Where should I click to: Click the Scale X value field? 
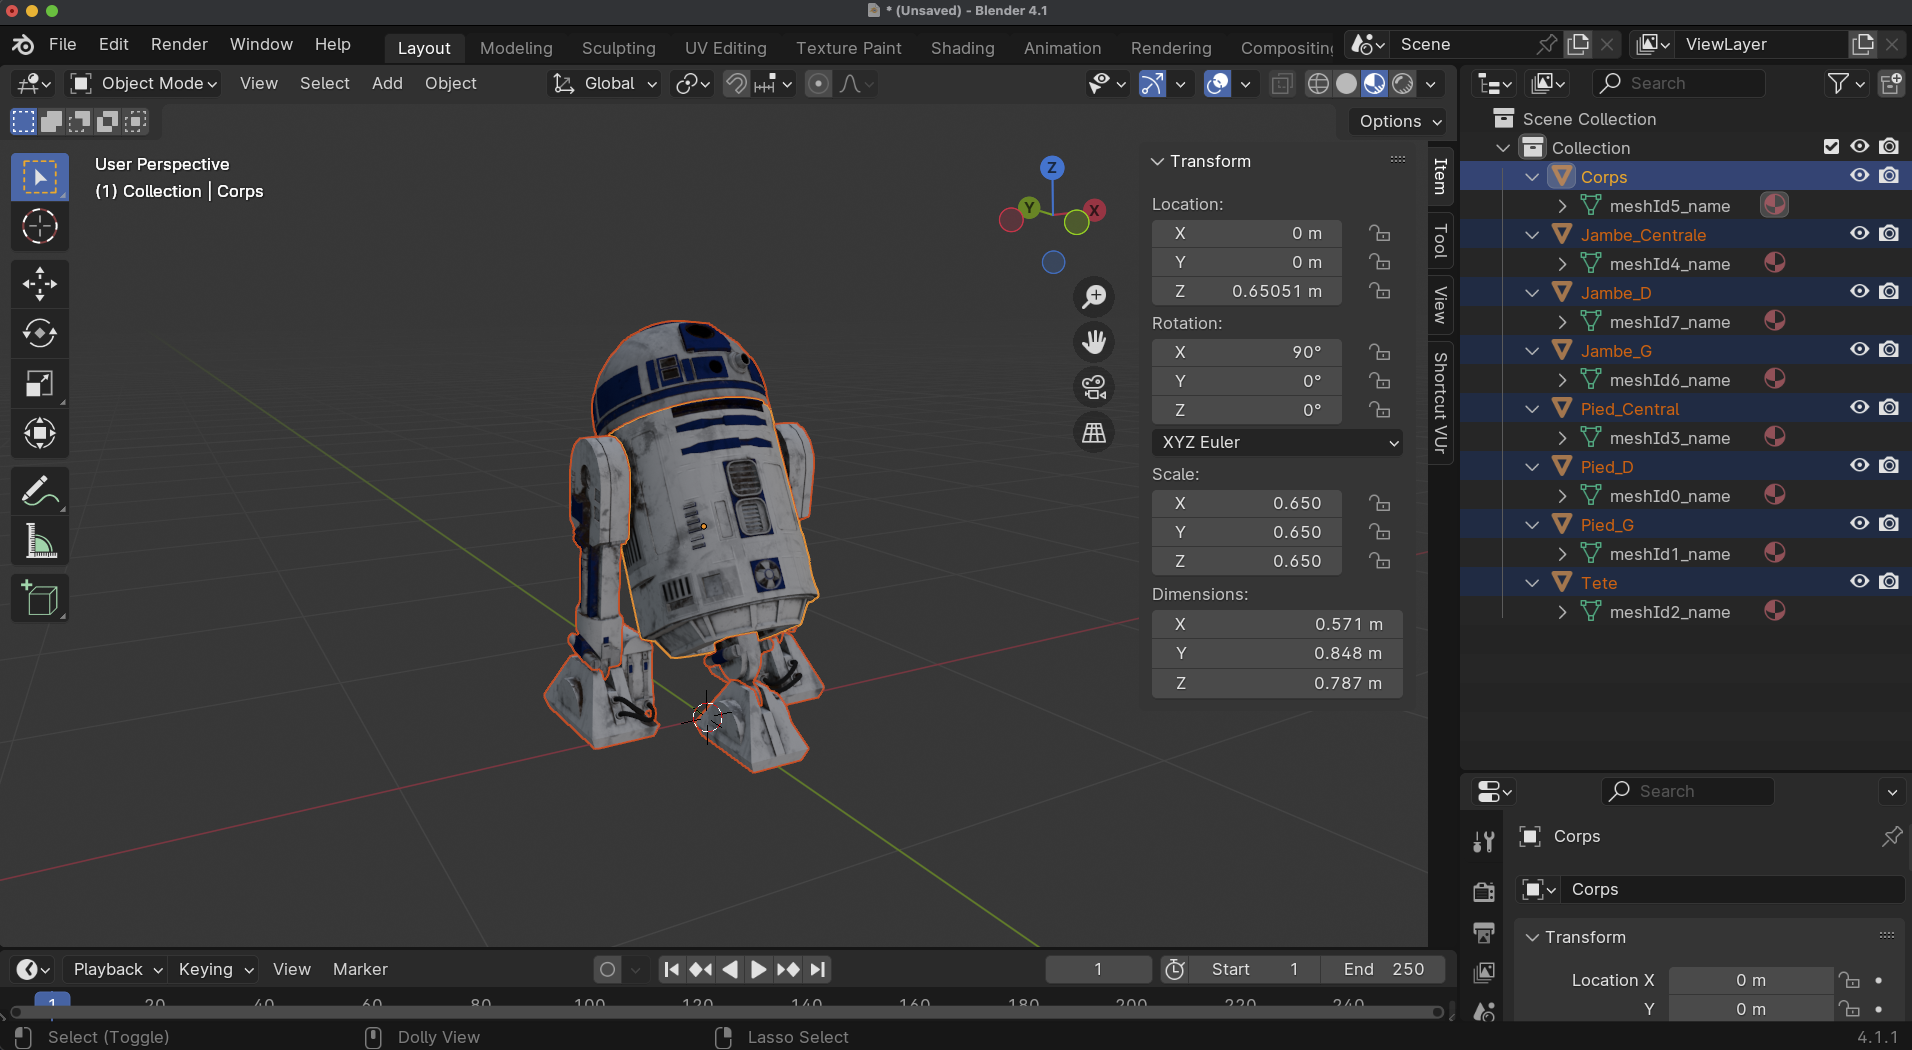[x=1247, y=503]
